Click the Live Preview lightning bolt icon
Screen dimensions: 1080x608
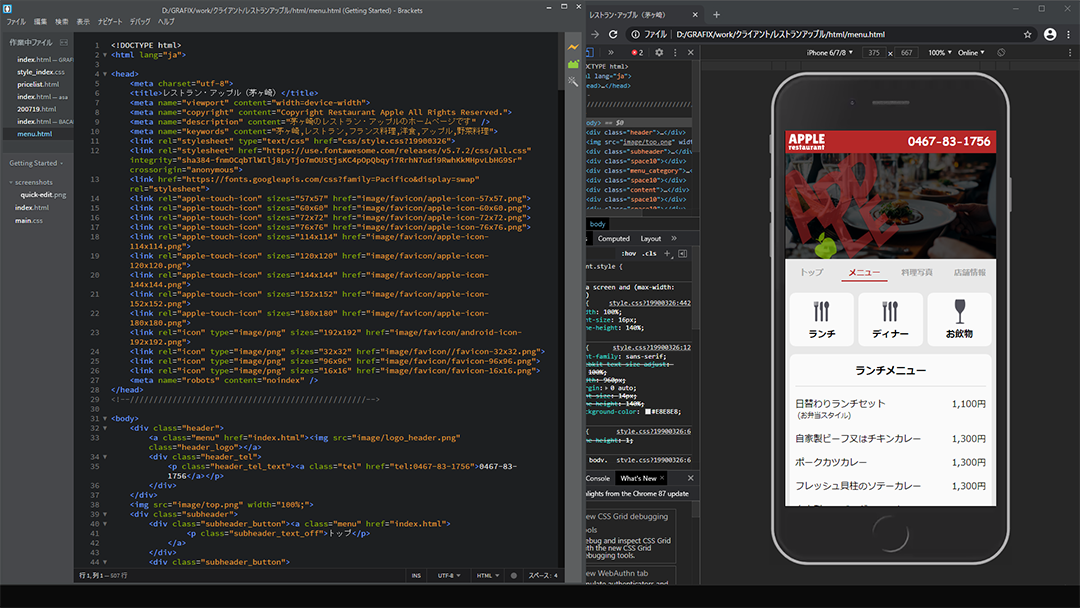(x=573, y=47)
